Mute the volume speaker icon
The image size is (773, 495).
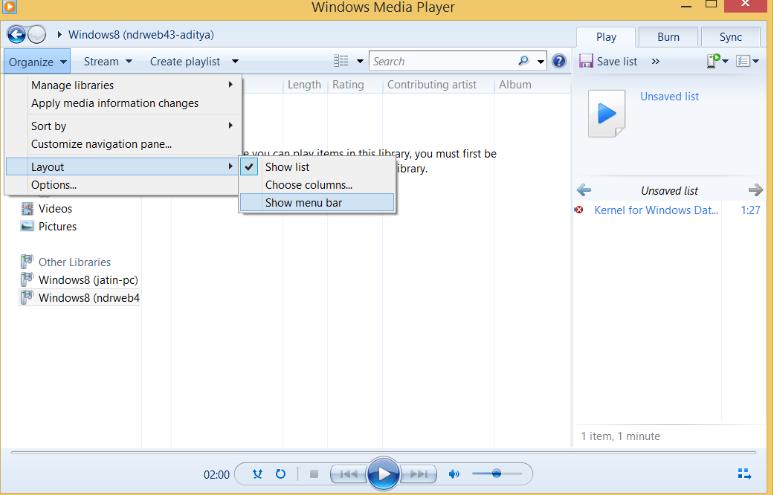(454, 474)
